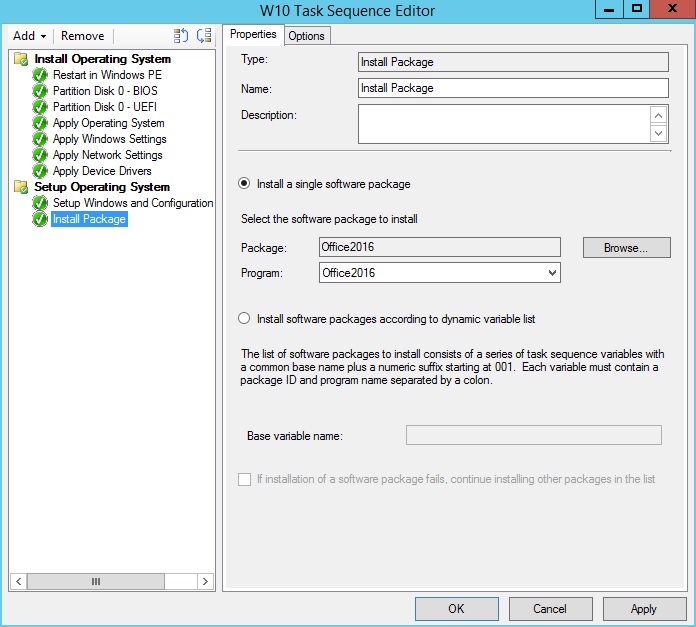Click the move step down icon
The image size is (696, 627).
[x=203, y=36]
